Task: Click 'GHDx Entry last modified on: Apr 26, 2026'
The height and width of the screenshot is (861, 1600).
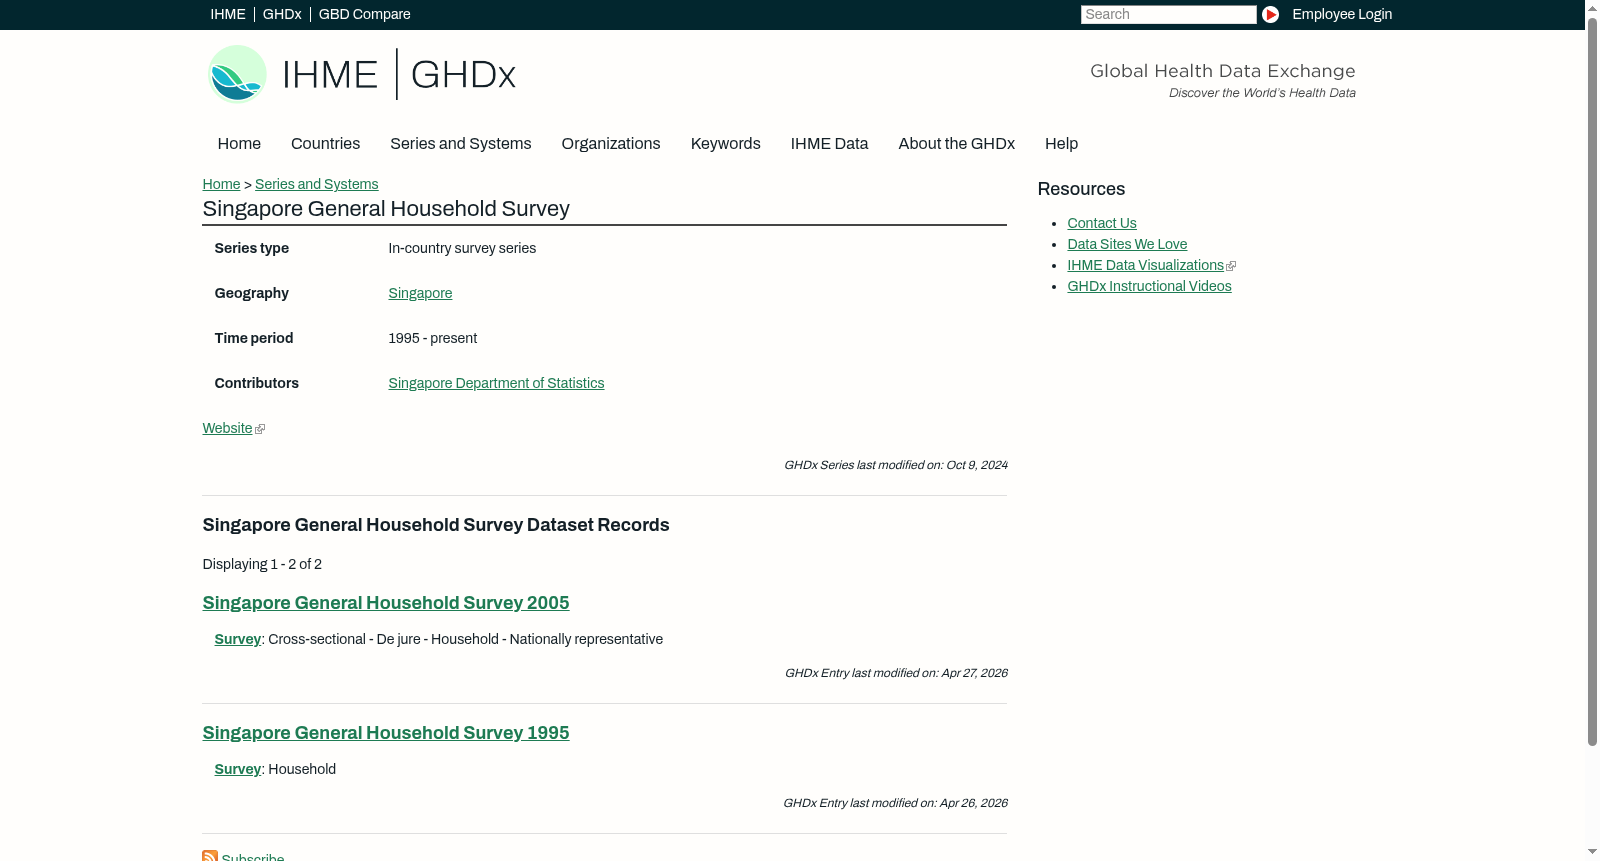Action: tap(895, 803)
